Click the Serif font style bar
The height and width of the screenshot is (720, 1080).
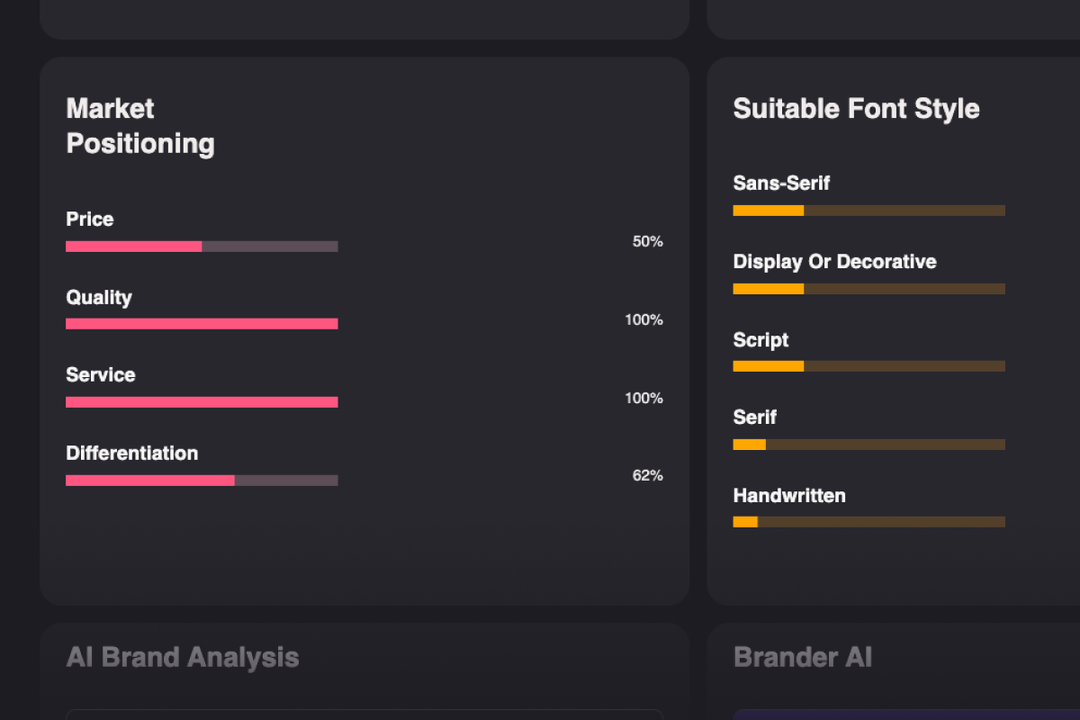pos(869,444)
